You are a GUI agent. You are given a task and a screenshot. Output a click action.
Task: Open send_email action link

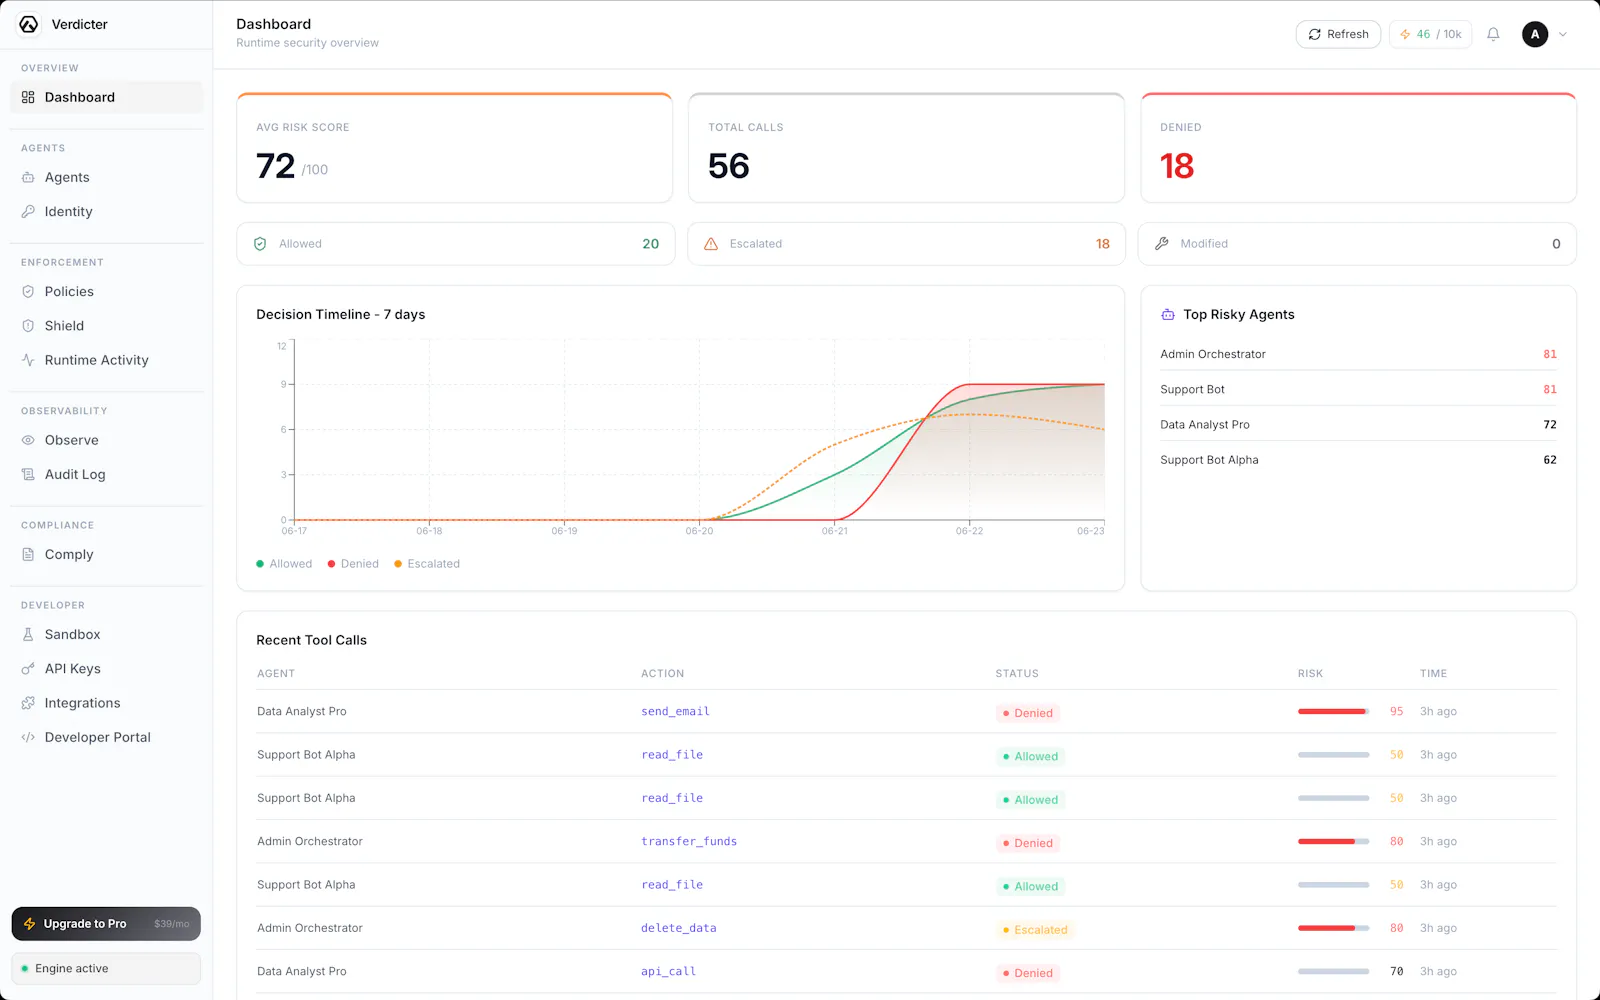pyautogui.click(x=675, y=712)
